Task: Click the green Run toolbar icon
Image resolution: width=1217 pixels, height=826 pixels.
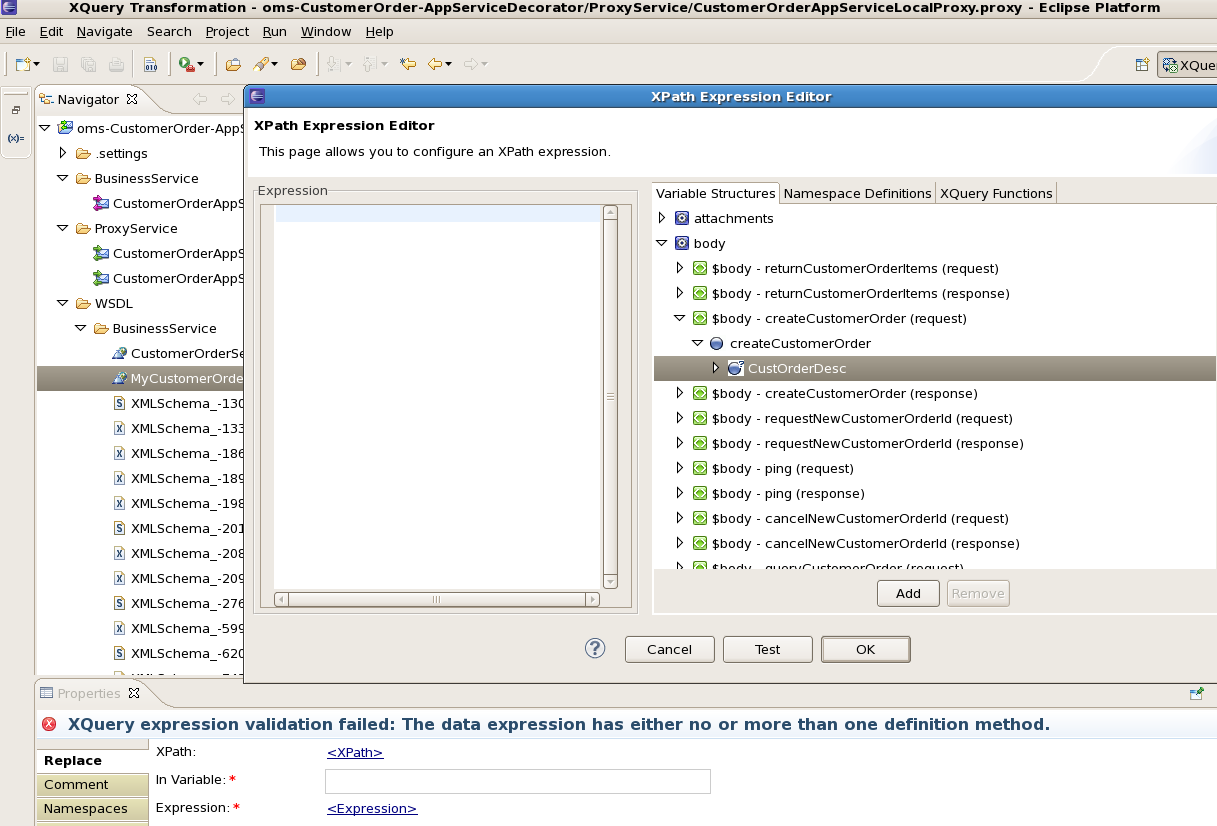Action: coord(185,64)
